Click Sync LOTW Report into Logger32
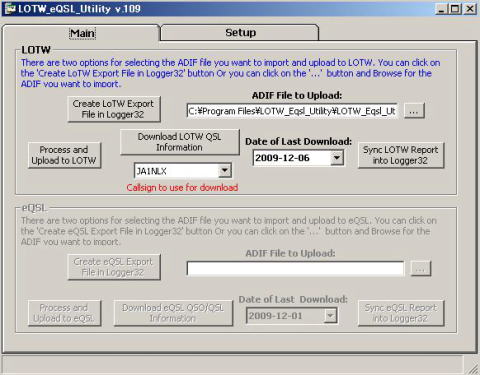This screenshot has width=480, height=375. pos(401,155)
